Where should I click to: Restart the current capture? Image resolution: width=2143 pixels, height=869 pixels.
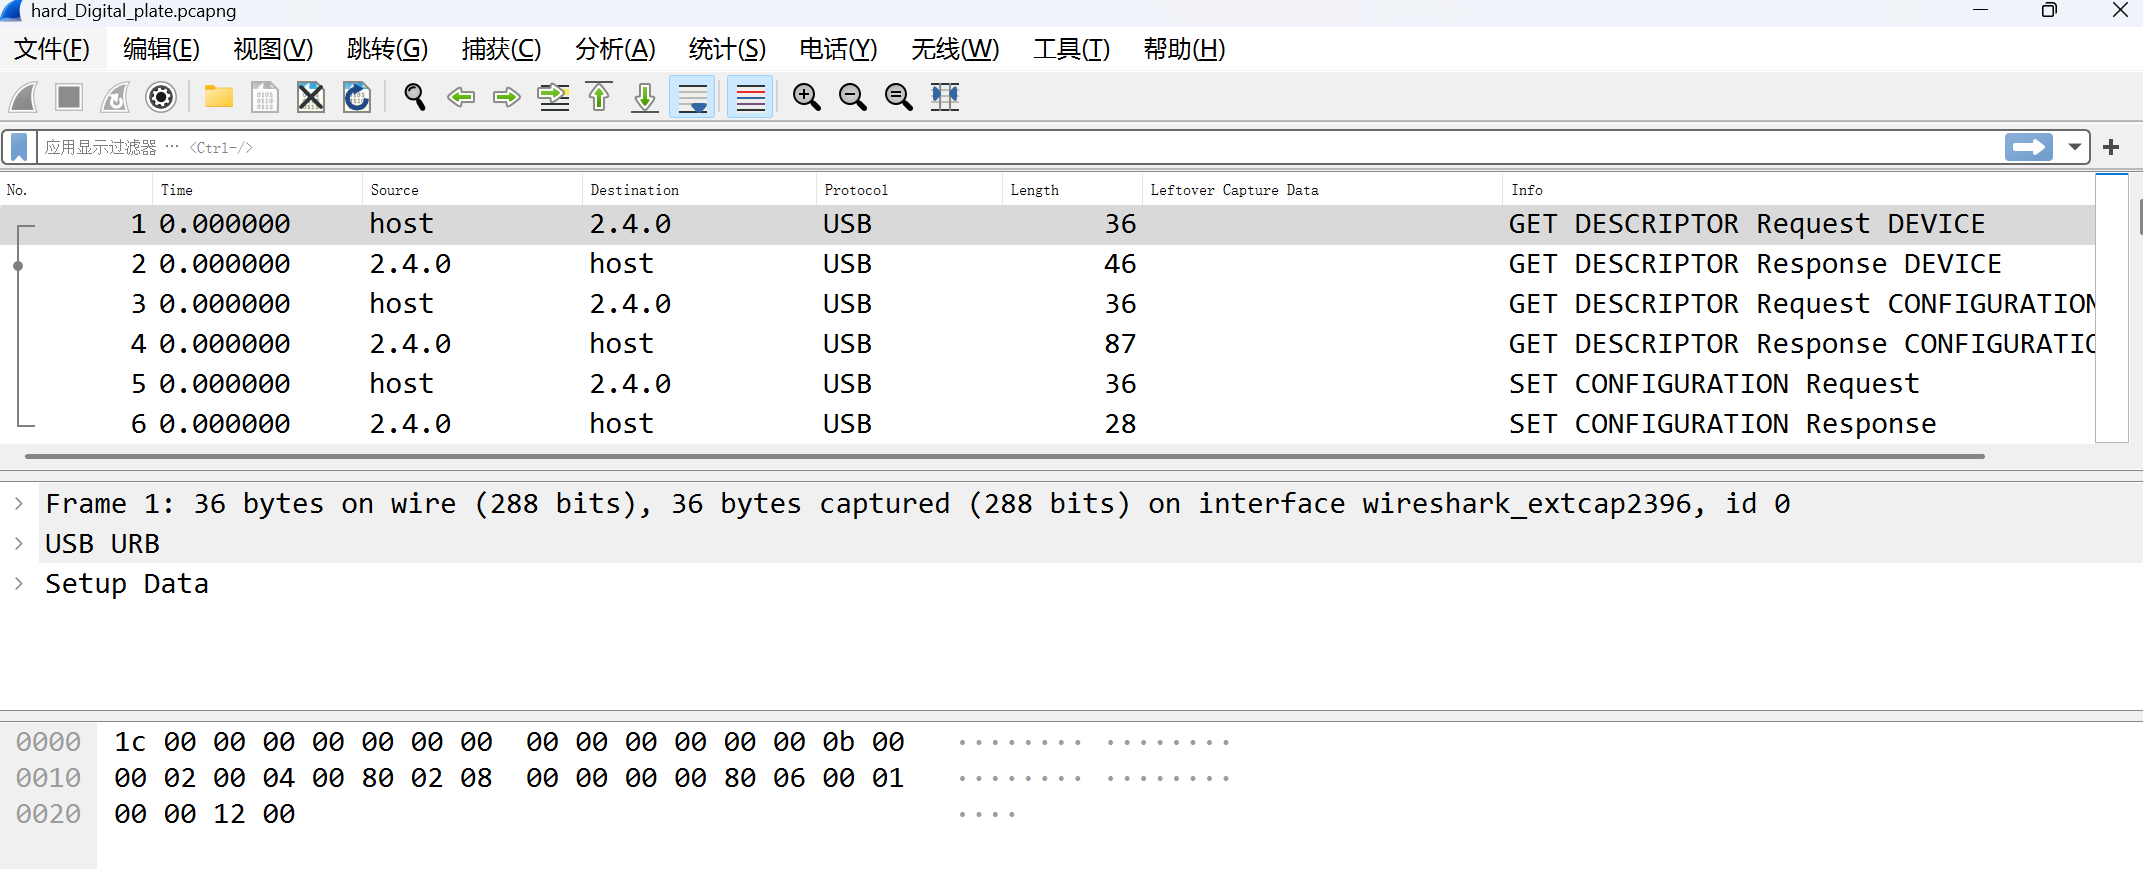click(x=115, y=97)
